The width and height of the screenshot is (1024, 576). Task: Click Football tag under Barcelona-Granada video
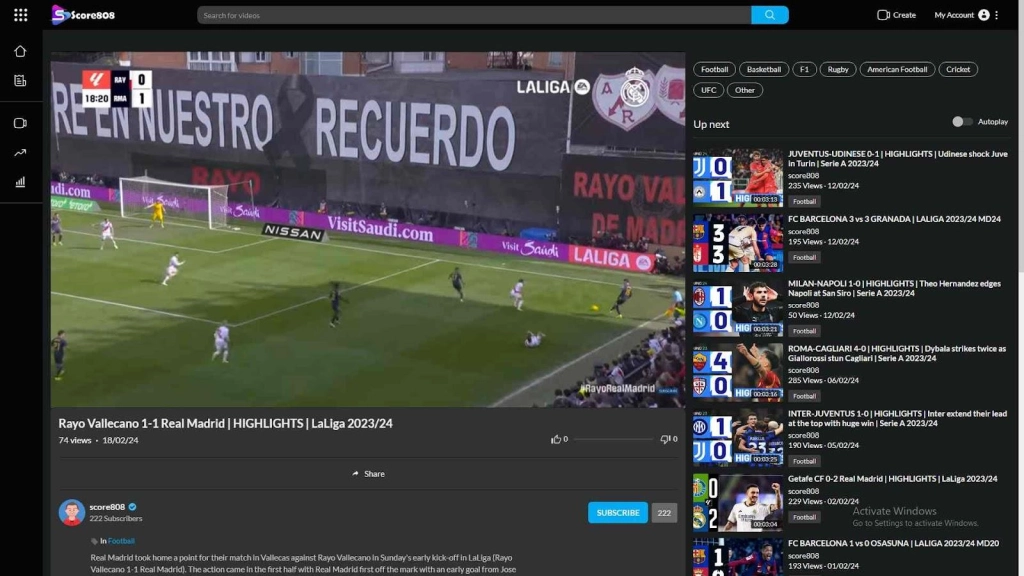(804, 257)
